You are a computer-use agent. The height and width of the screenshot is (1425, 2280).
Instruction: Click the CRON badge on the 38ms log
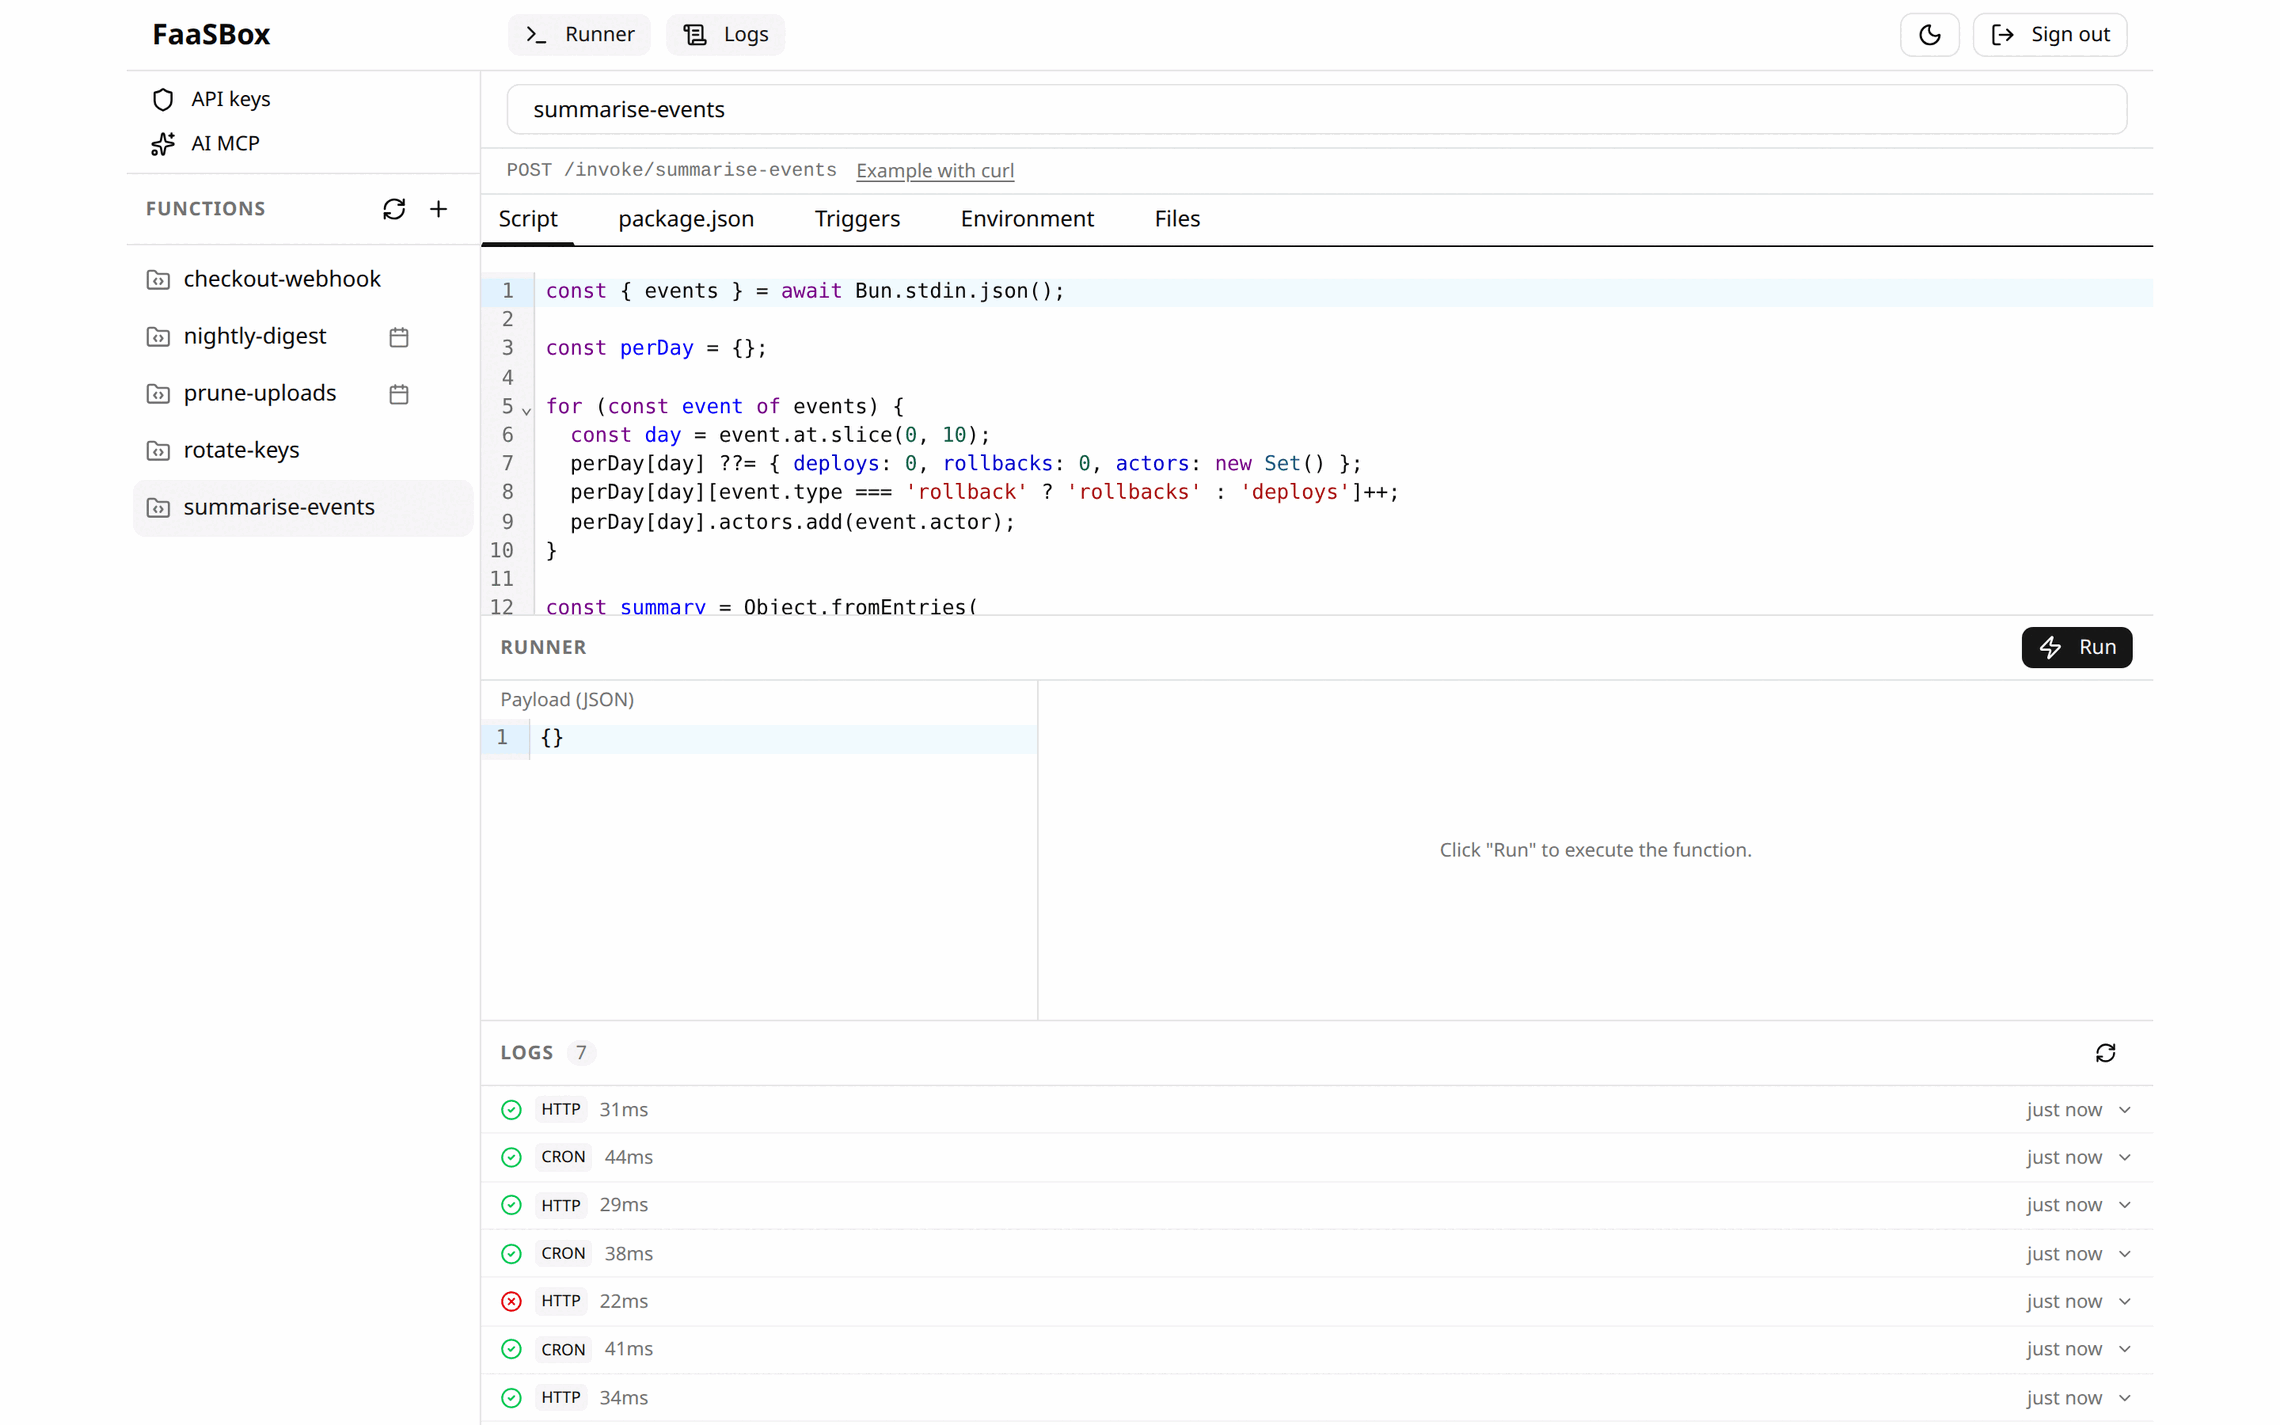pos(563,1254)
